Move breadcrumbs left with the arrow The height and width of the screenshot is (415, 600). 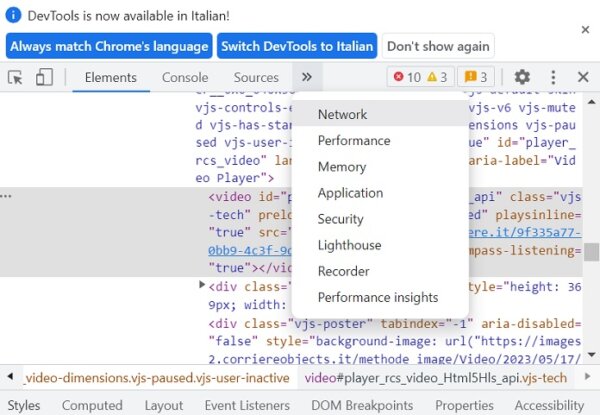pos(10,377)
